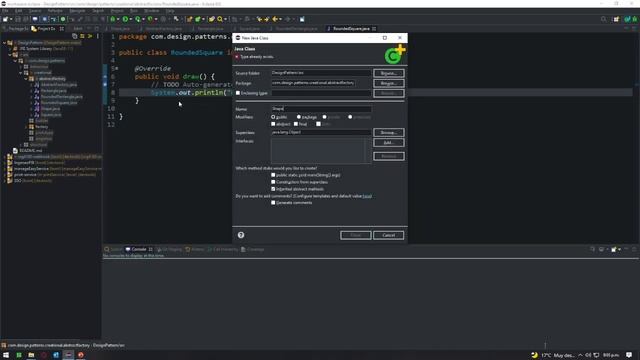This screenshot has height=360, width=640.
Task: Open the Edit menu
Action: tap(19, 11)
